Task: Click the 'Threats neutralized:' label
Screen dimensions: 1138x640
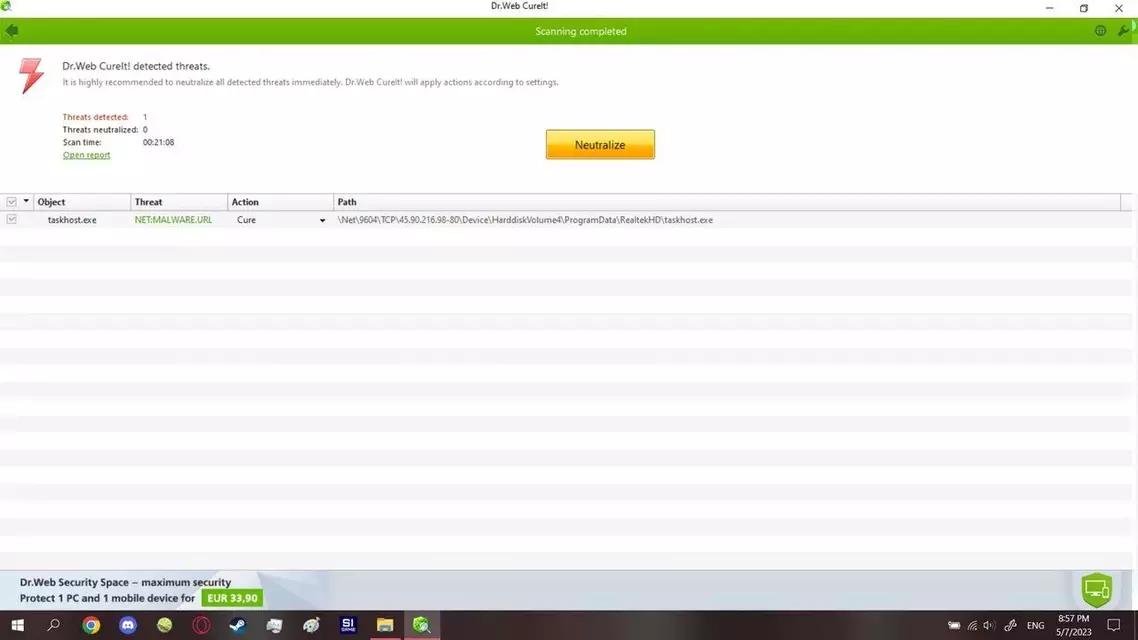Action: (x=100, y=130)
